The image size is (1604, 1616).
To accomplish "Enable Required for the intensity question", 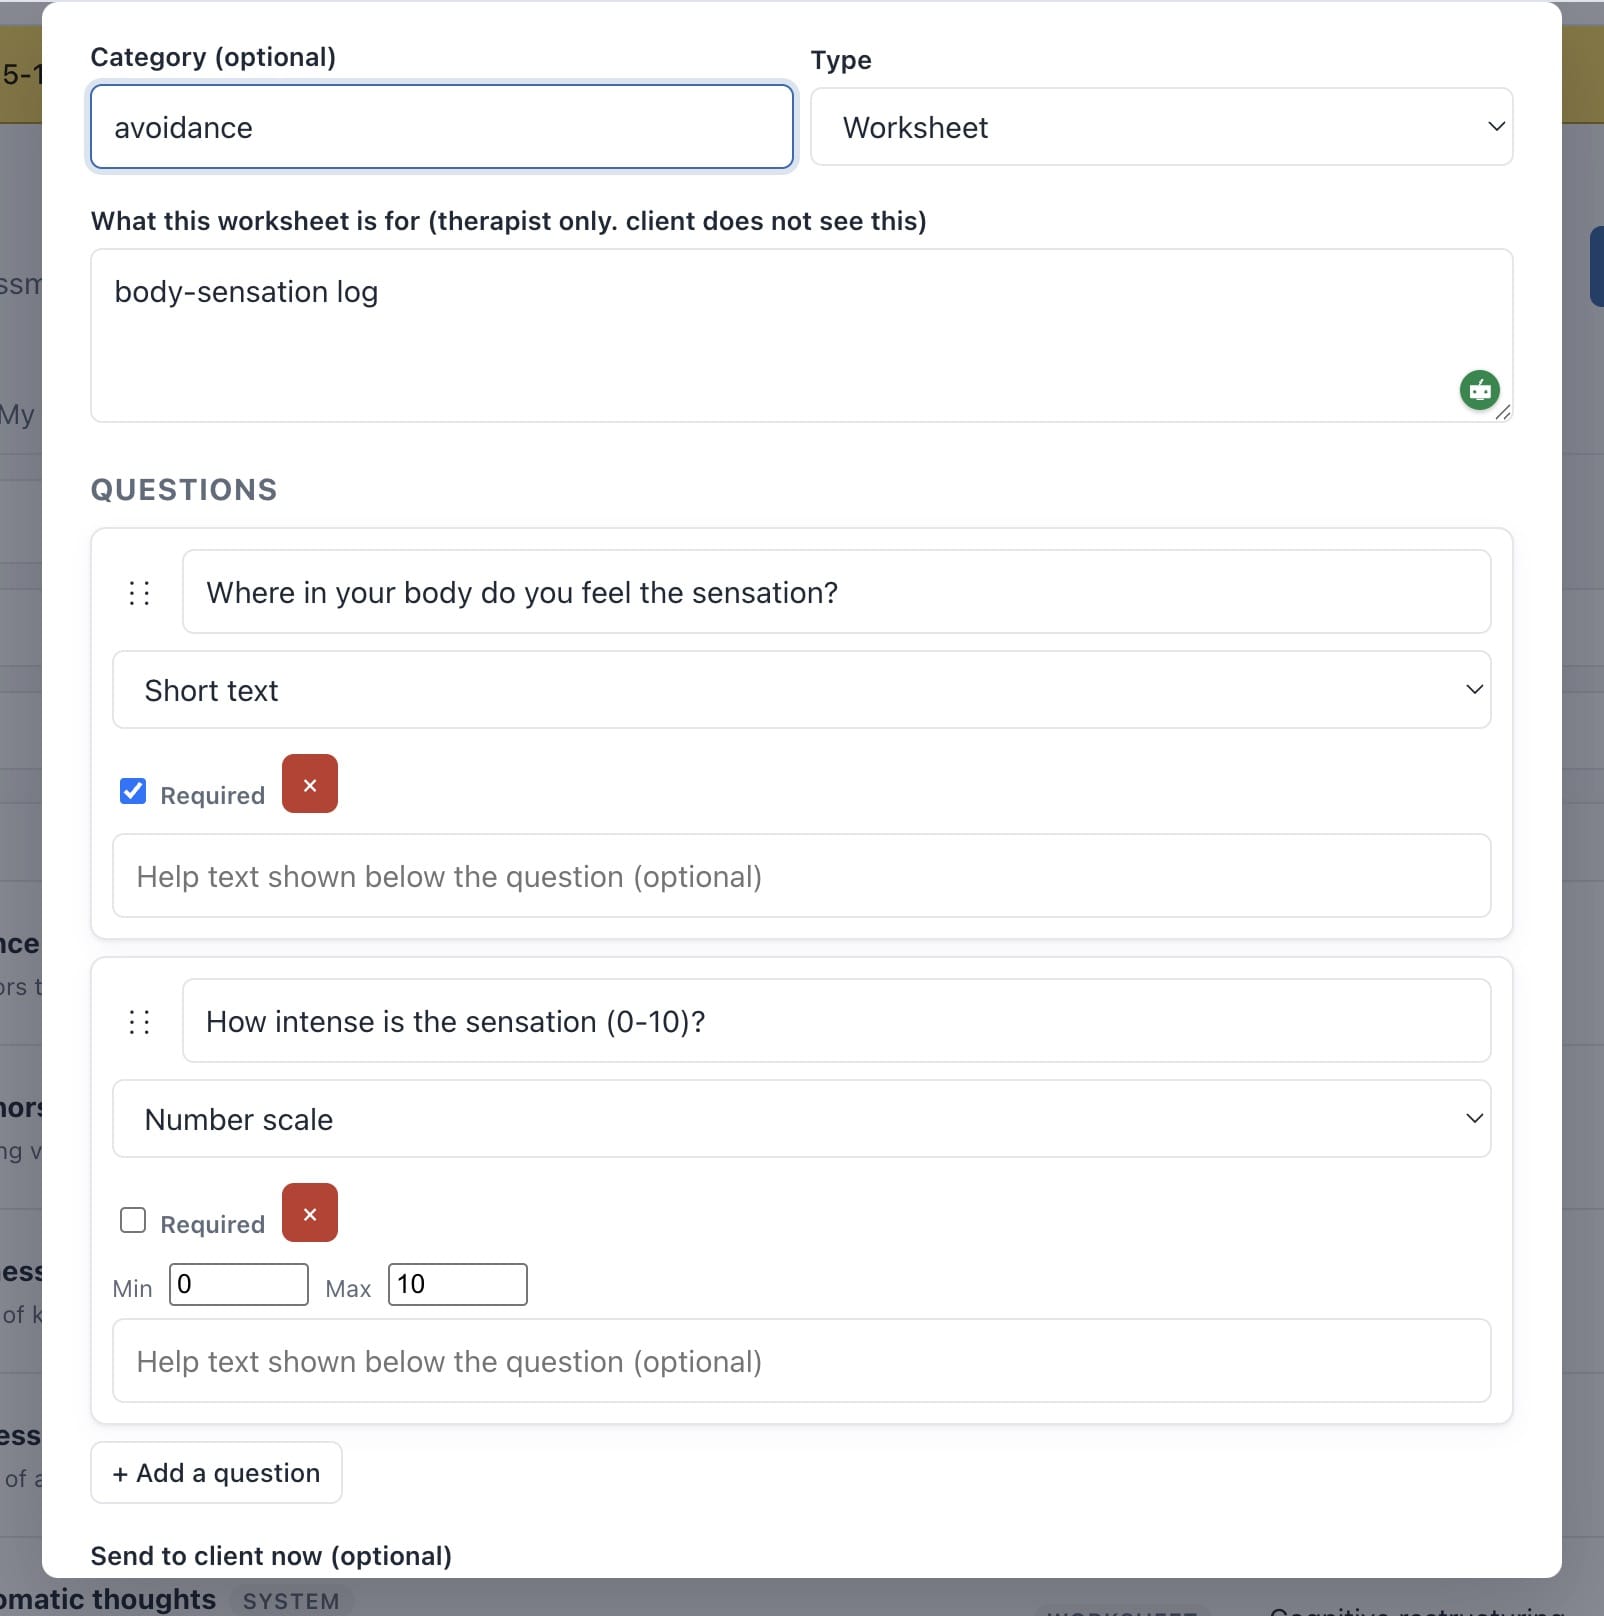I will (133, 1220).
